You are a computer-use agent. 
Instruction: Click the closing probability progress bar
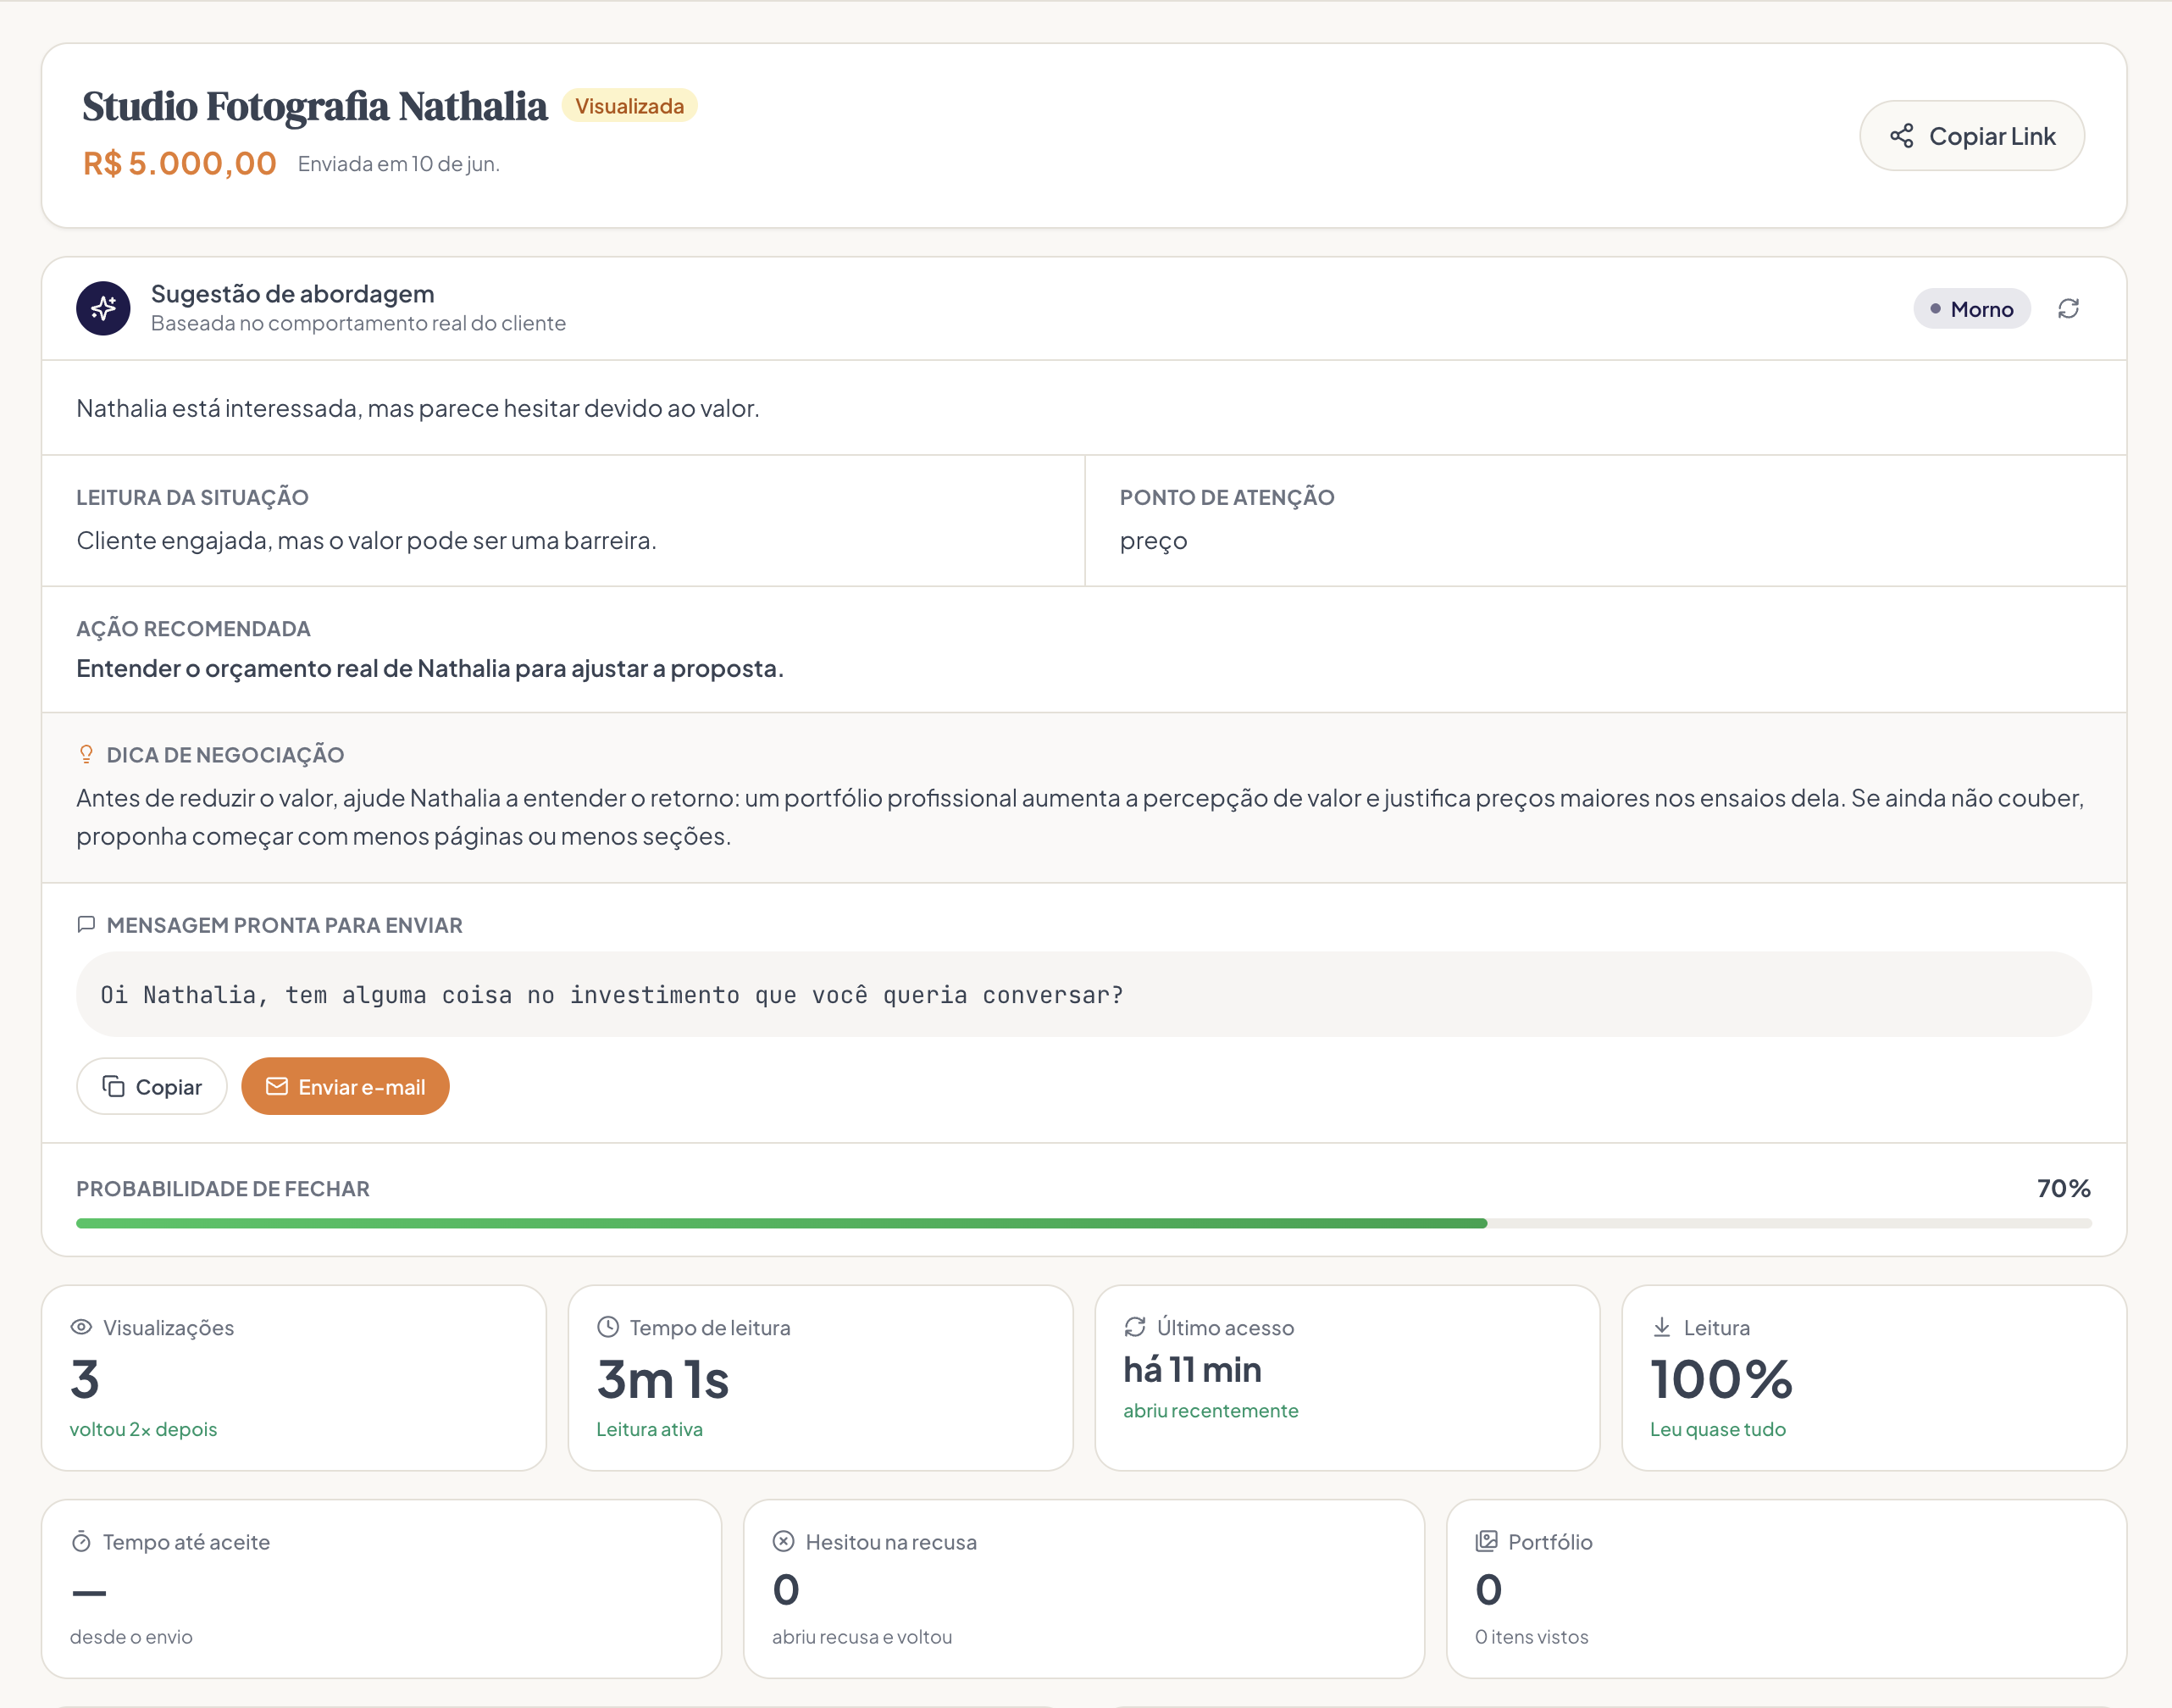pos(1084,1223)
